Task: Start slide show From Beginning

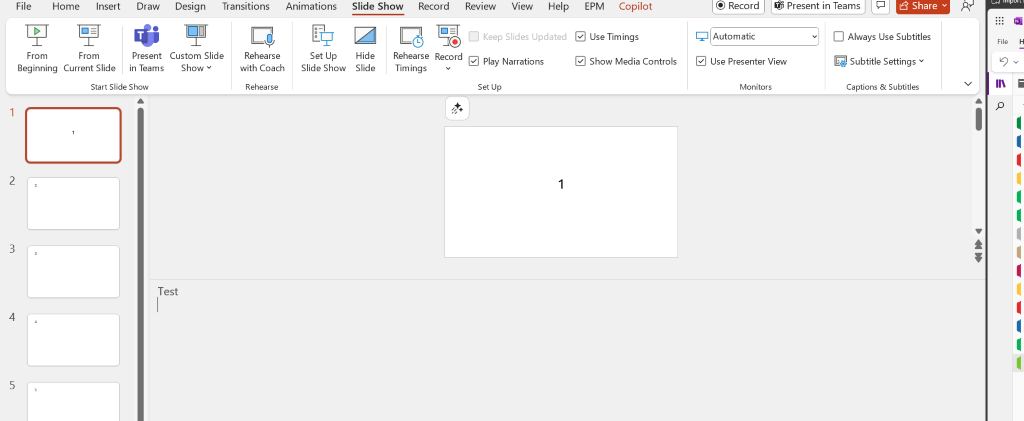Action: coord(37,48)
